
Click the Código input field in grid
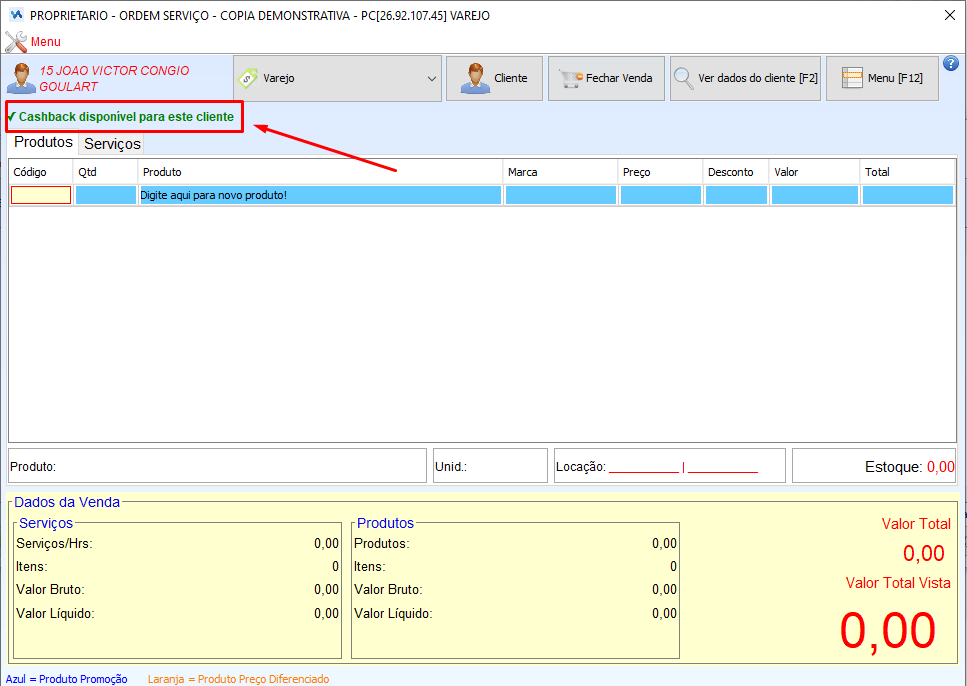(x=41, y=195)
